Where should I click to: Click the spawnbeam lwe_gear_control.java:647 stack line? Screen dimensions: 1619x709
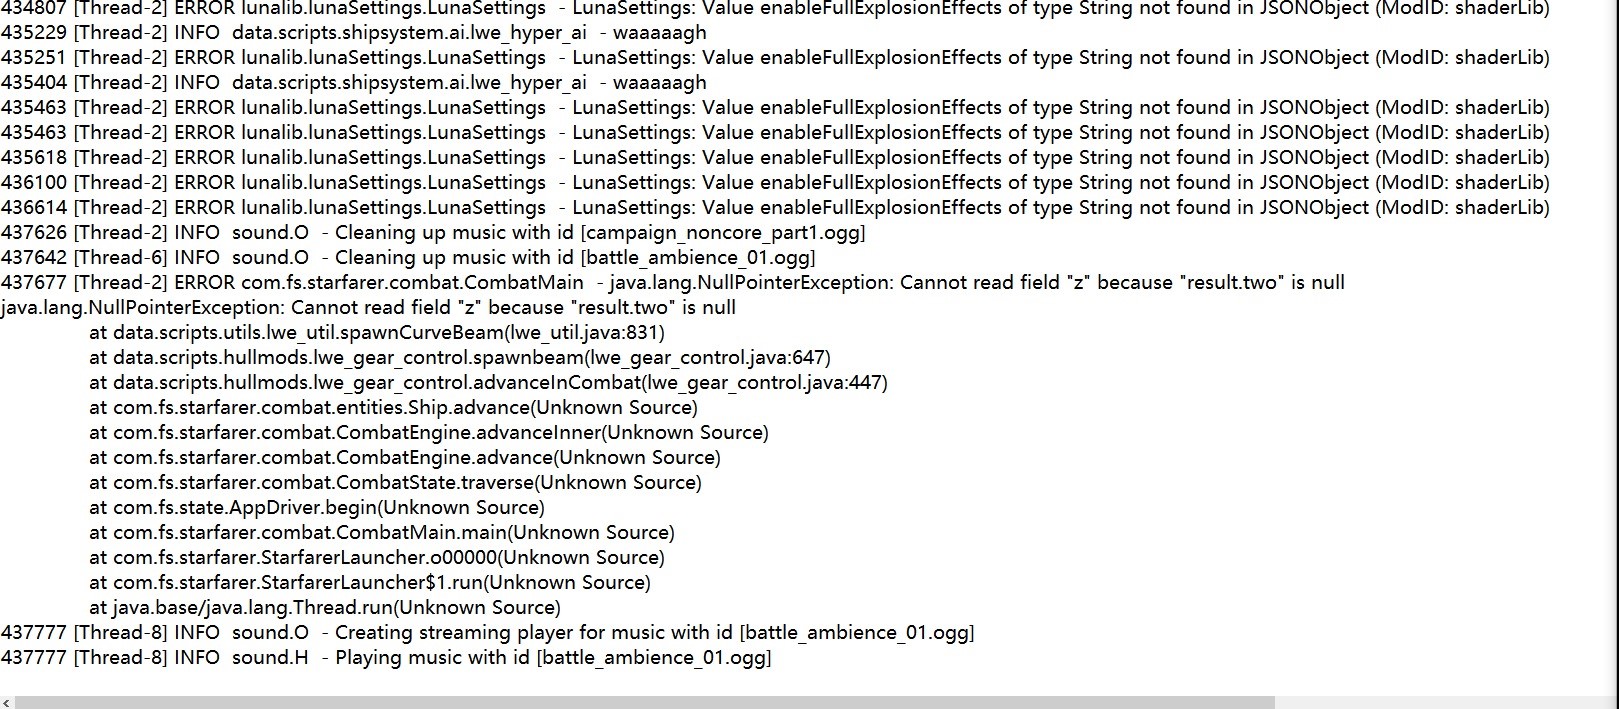[460, 358]
